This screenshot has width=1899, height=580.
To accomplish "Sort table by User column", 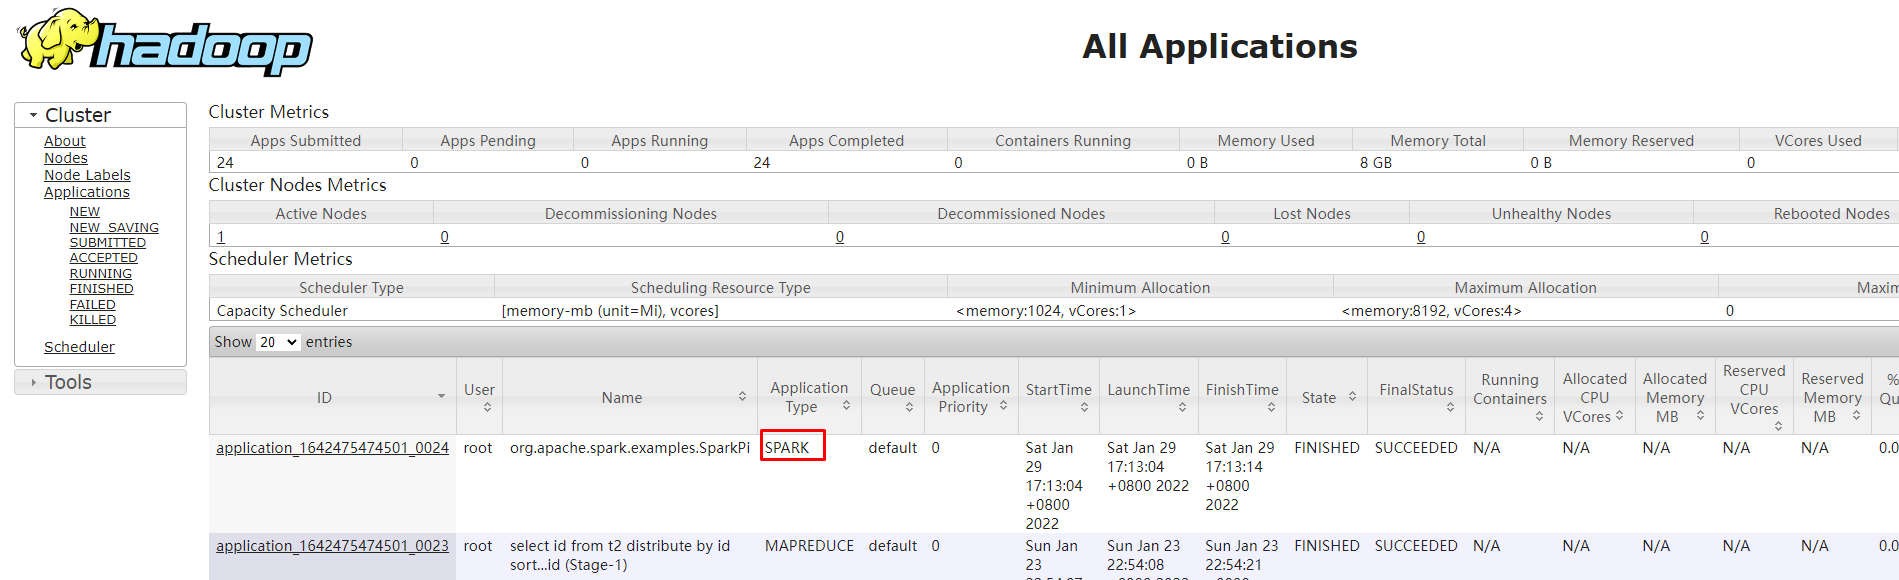I will [479, 397].
